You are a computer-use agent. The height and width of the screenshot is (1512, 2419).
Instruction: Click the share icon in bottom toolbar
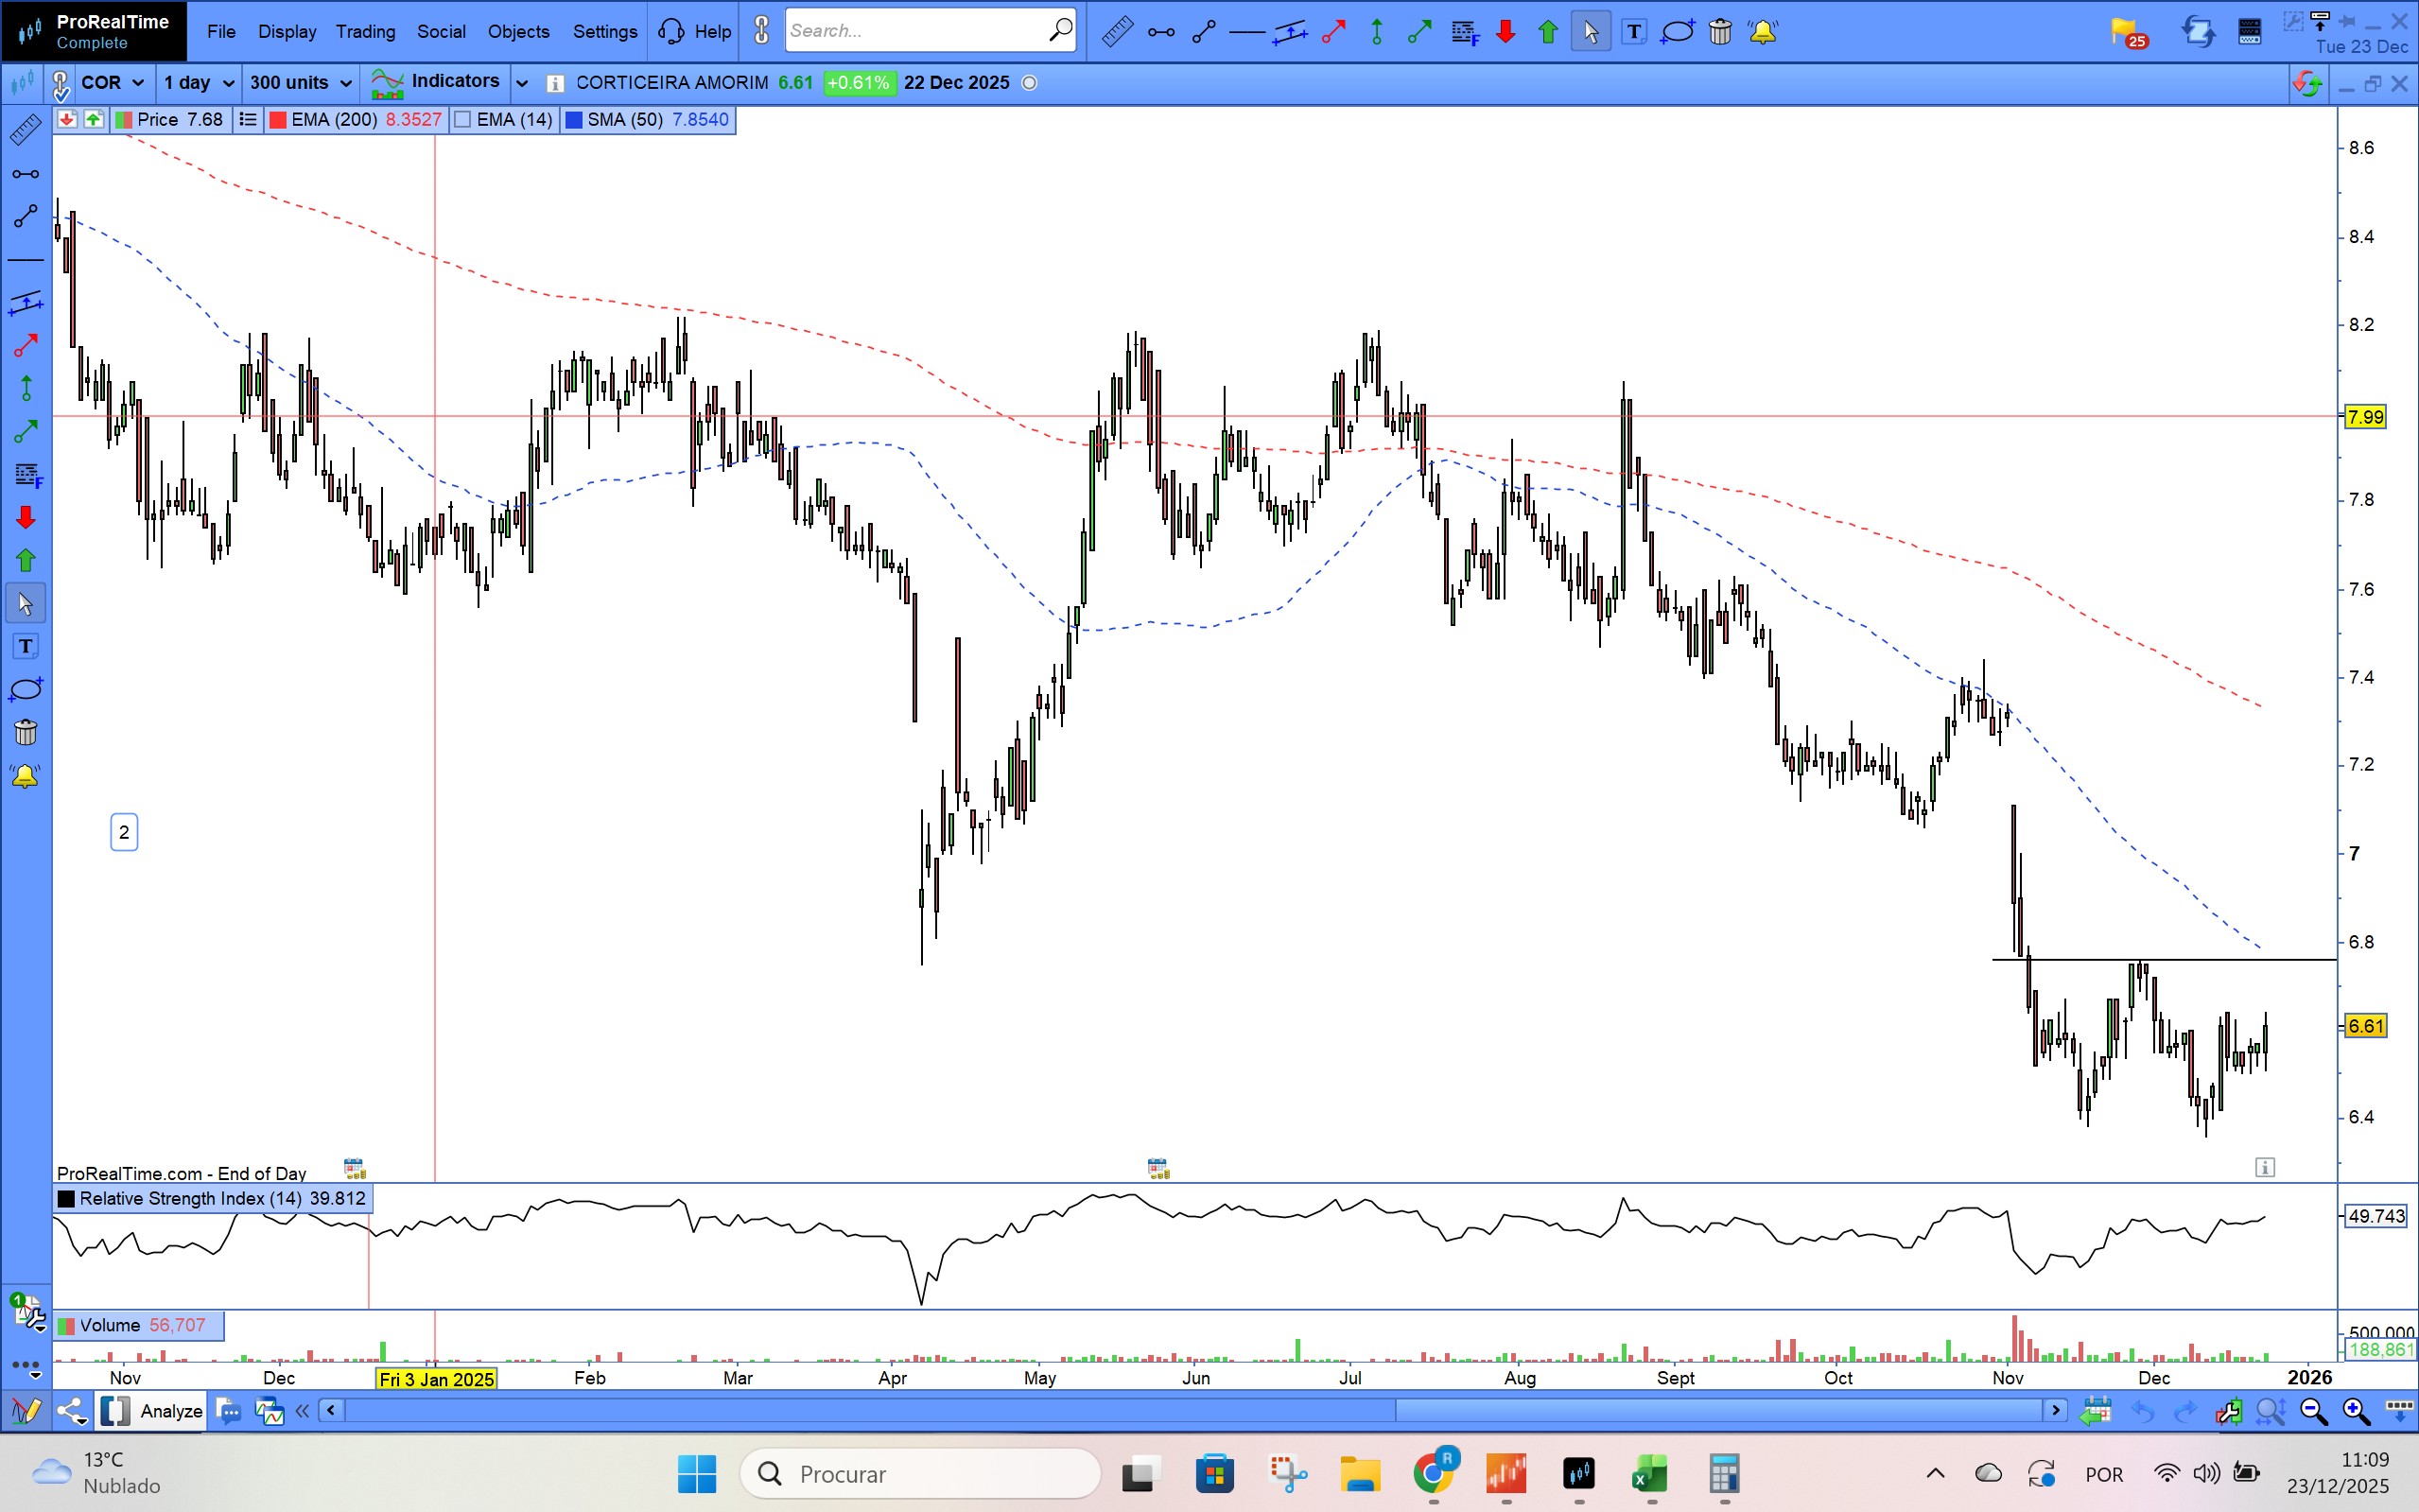click(x=71, y=1411)
